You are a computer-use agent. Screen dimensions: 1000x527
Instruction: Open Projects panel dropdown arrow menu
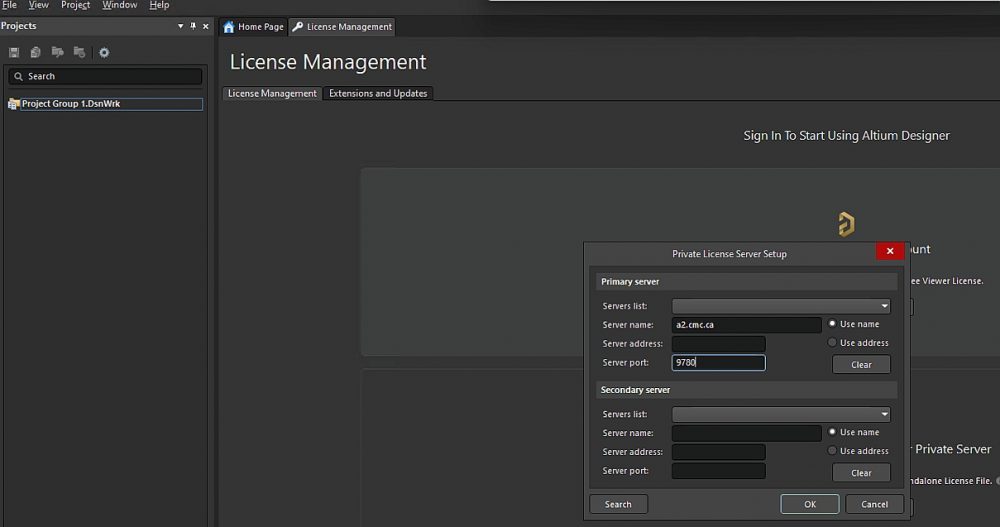click(180, 26)
